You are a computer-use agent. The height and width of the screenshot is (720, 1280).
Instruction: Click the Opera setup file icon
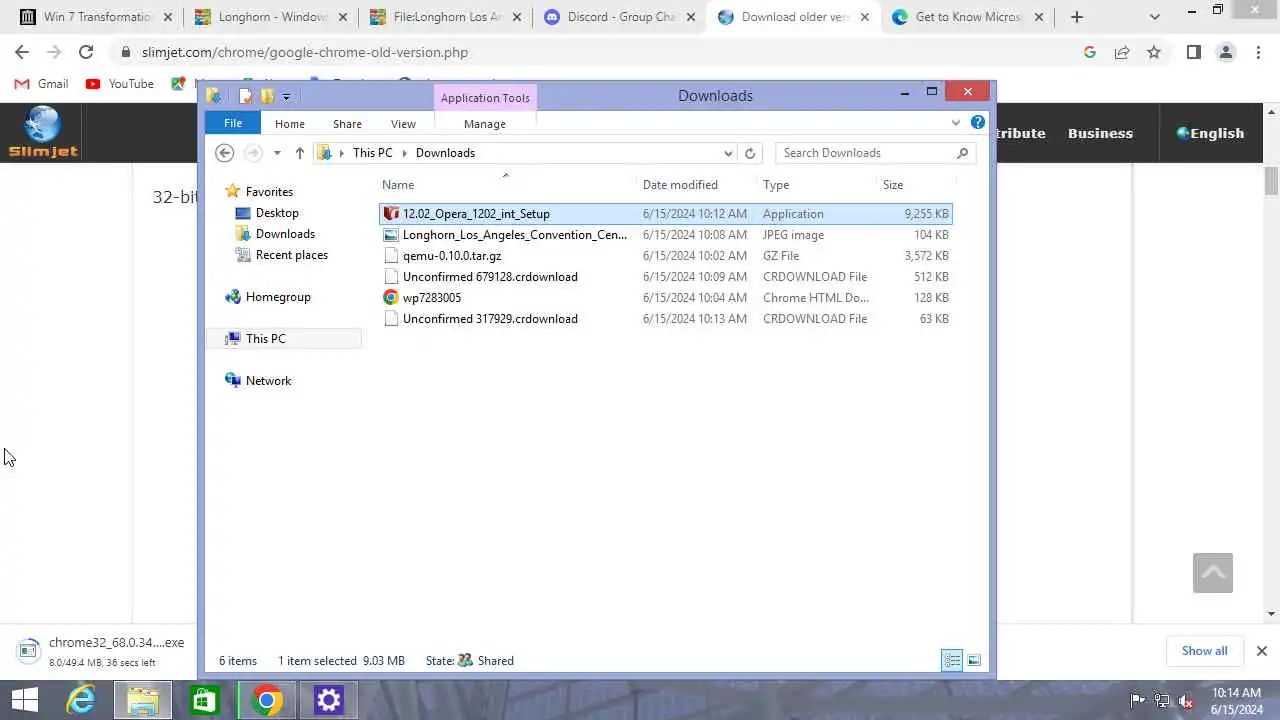[391, 214]
